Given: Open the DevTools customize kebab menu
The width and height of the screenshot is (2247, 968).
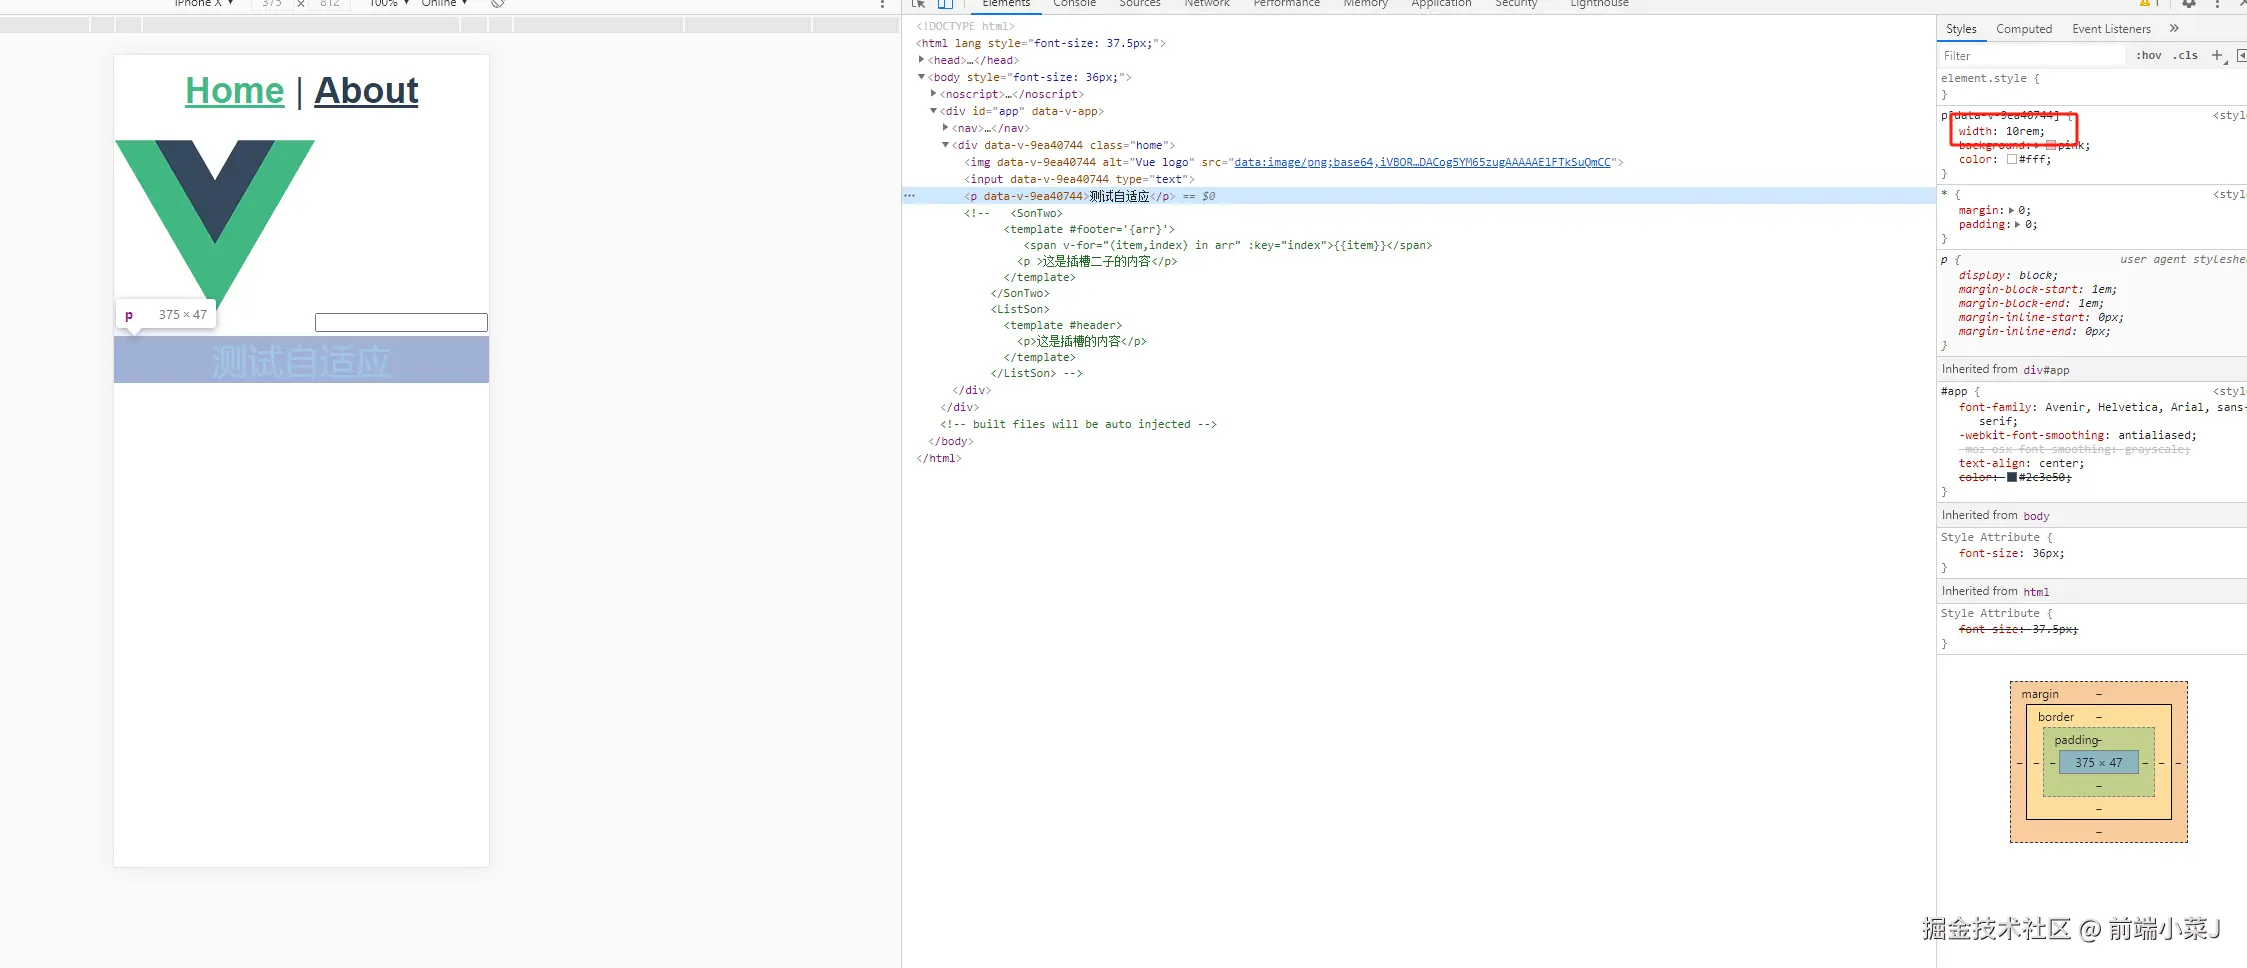Looking at the screenshot, I should tap(2217, 3).
